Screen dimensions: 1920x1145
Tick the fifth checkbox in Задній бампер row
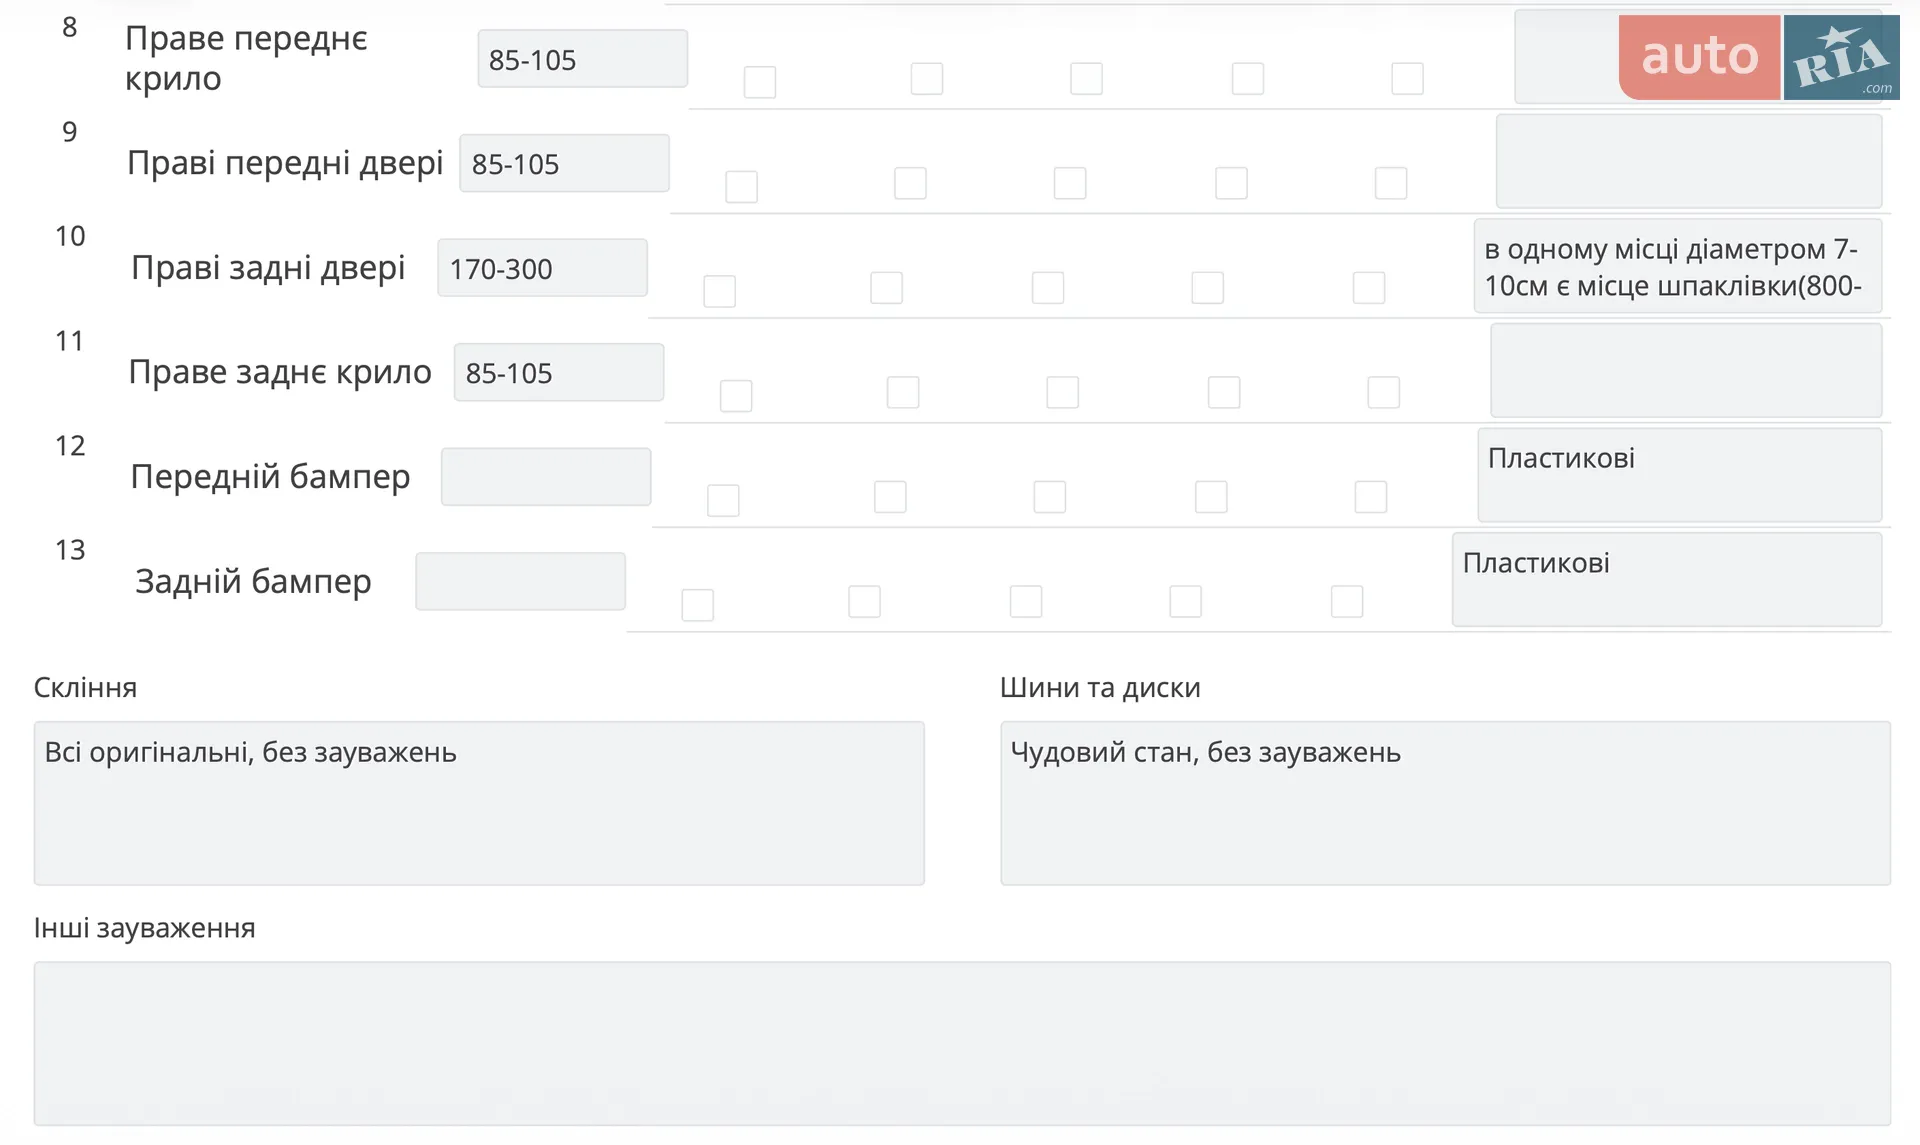(1347, 601)
